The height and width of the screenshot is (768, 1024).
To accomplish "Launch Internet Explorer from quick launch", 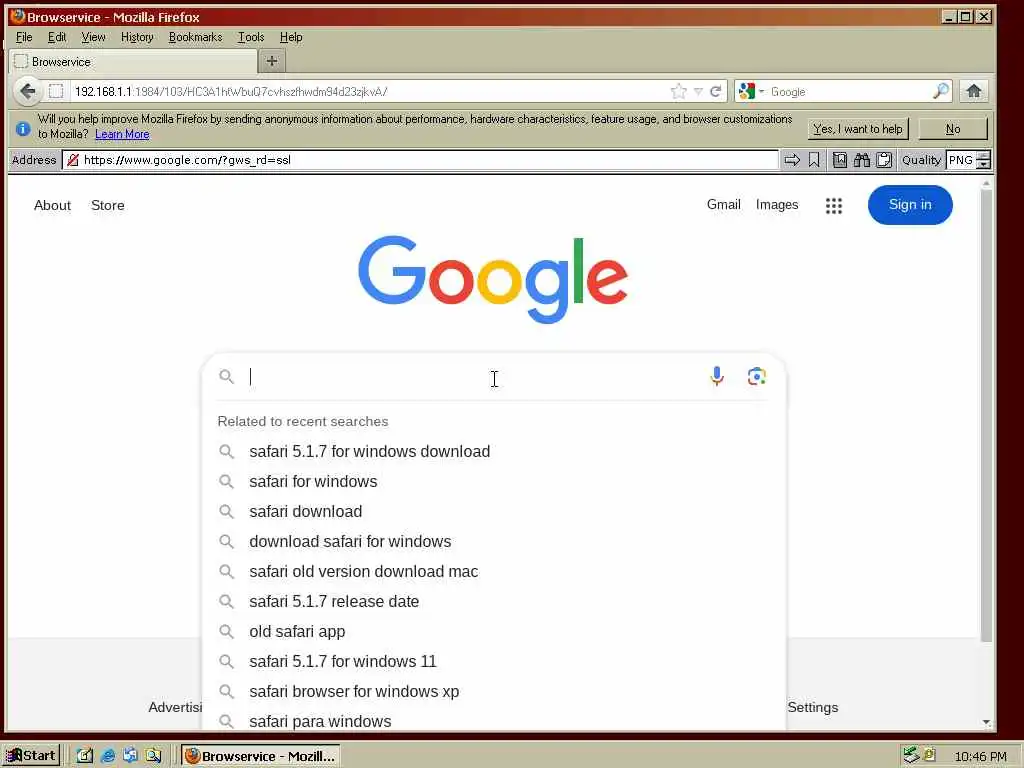I will click(x=108, y=756).
